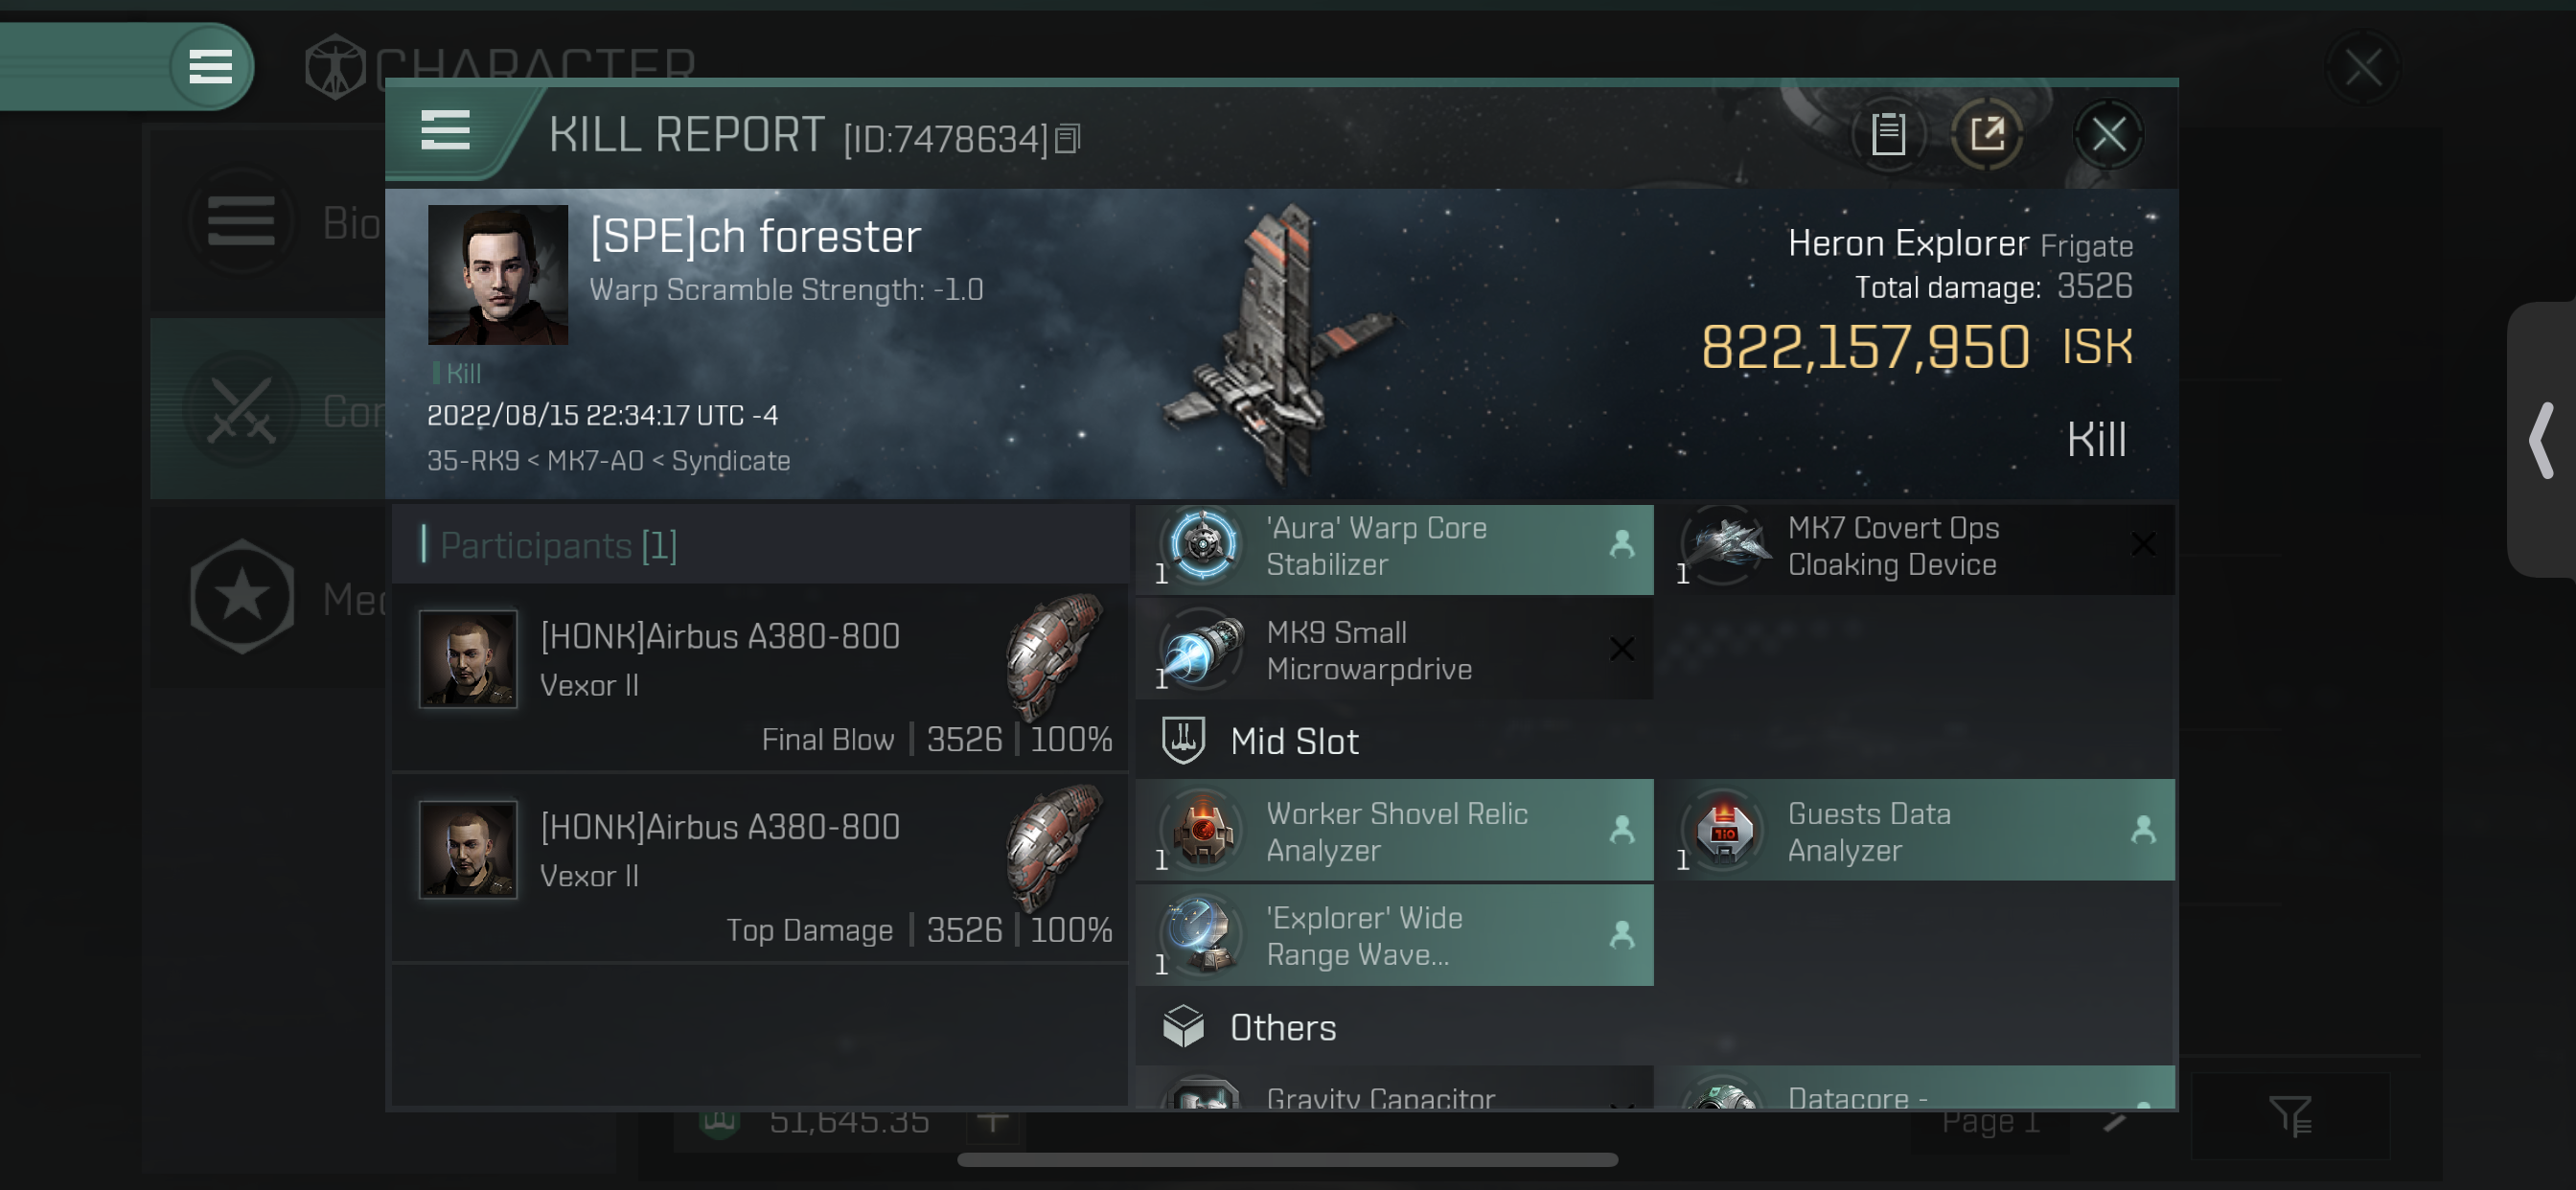2576x1190 pixels.
Task: Expand the Others section in kill report
Action: click(x=1283, y=1025)
